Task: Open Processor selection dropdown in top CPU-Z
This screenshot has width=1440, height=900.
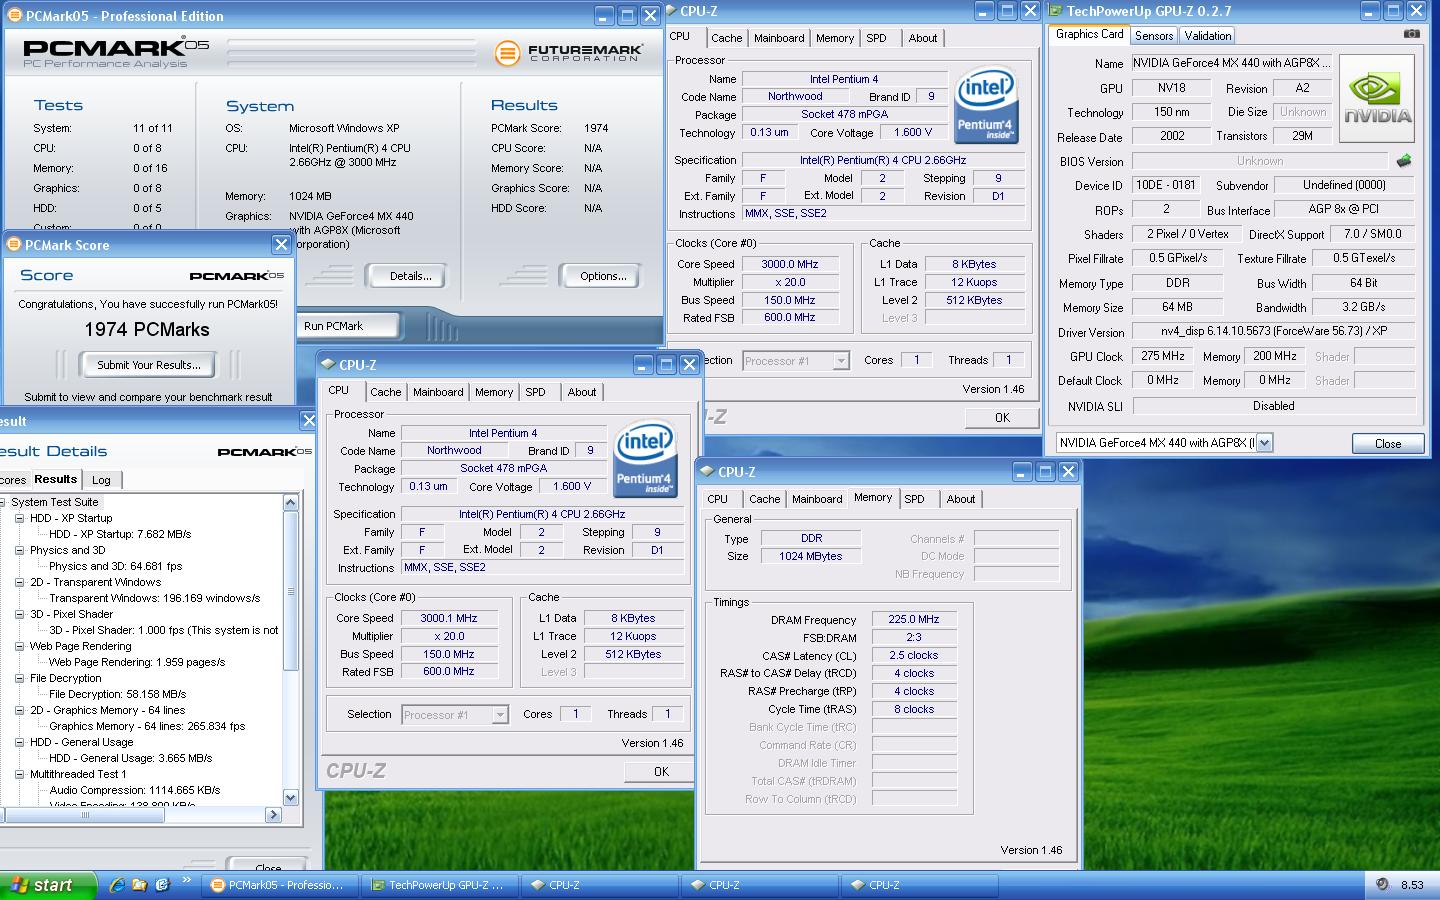Action: 841,361
